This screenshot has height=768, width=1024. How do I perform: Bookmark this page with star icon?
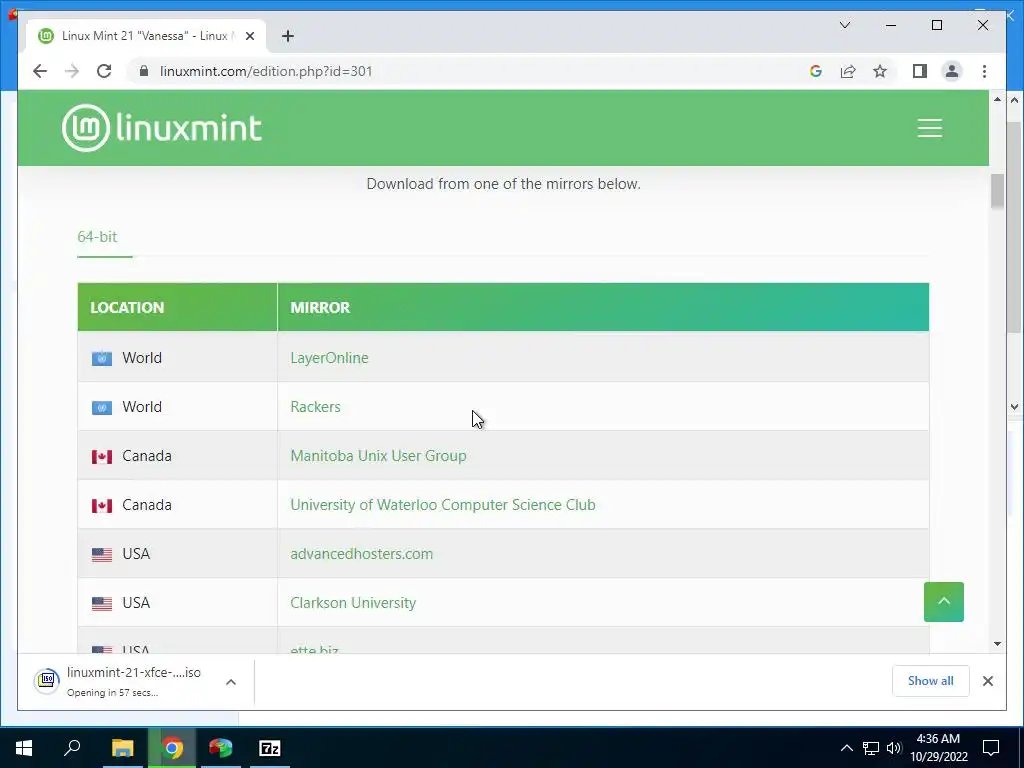[x=880, y=71]
